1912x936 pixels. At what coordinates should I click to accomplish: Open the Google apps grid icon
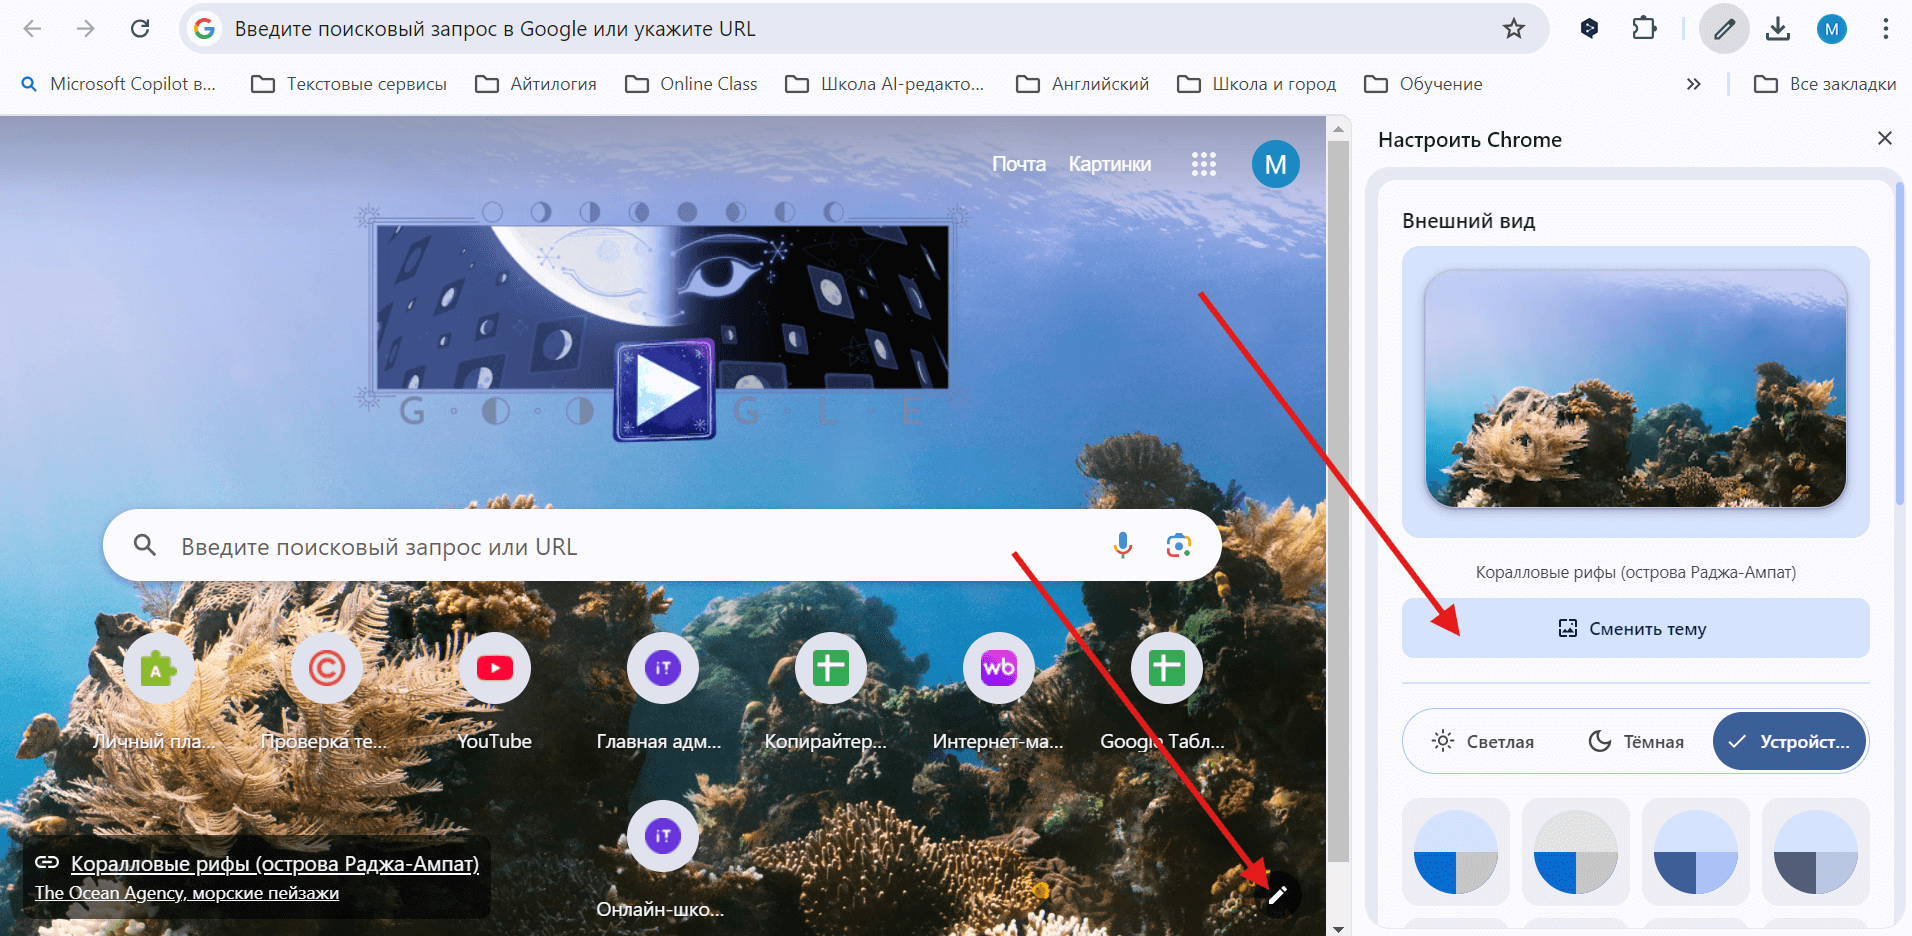point(1203,164)
